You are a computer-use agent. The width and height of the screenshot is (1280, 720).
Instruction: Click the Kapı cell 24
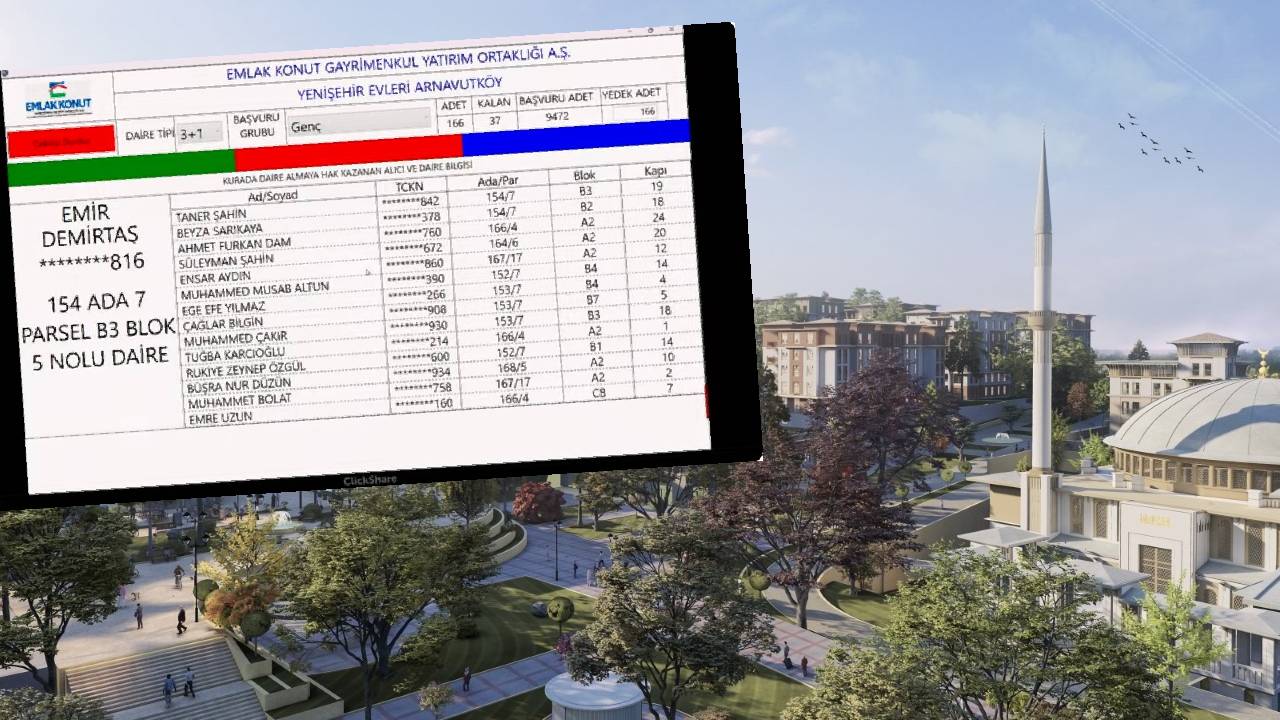pyautogui.click(x=658, y=218)
